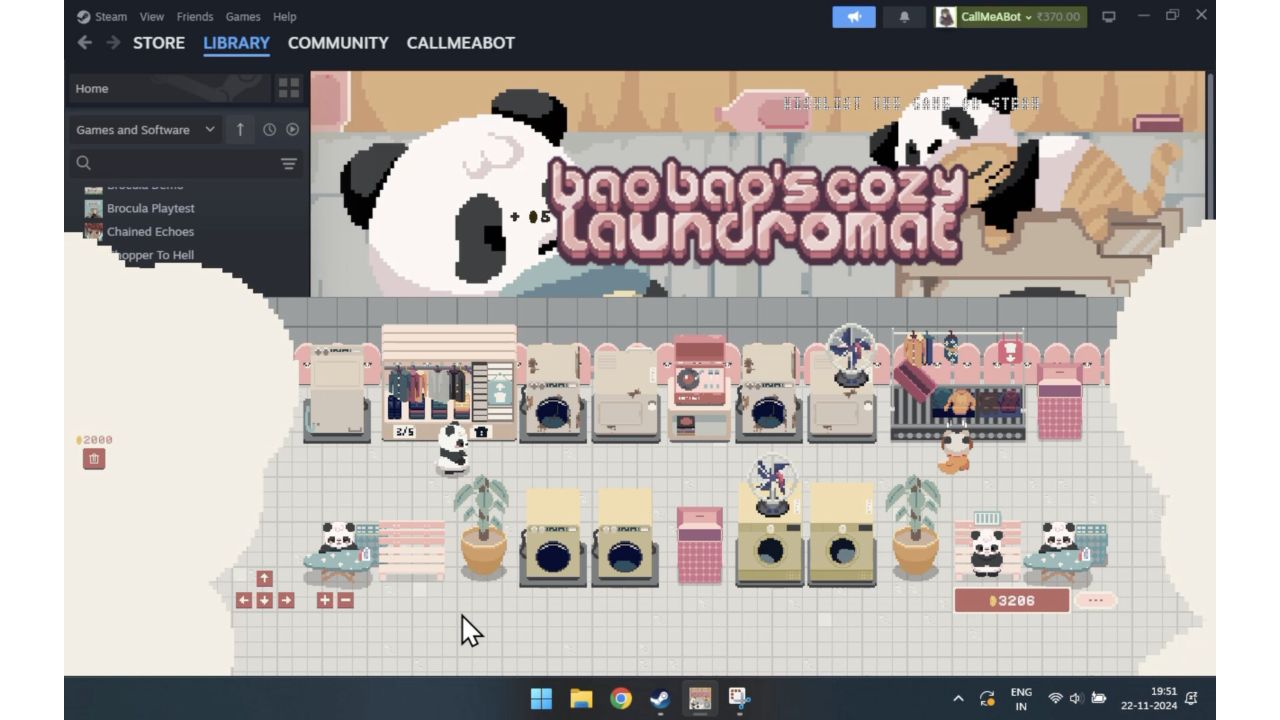Open the notifications bell

[904, 17]
